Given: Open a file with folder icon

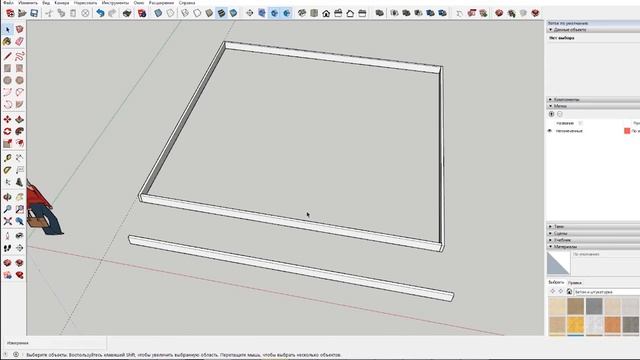Looking at the screenshot, I should point(22,13).
